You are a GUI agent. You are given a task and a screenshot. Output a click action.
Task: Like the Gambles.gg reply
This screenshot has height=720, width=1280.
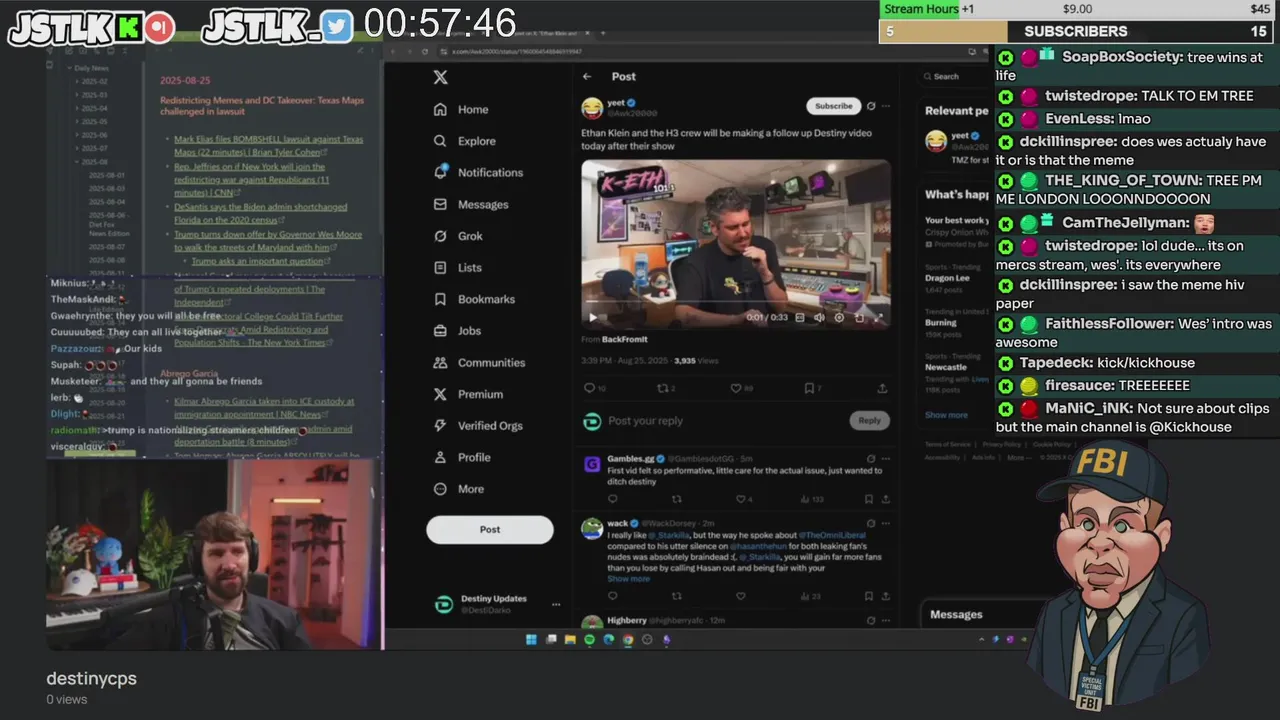[x=741, y=499]
